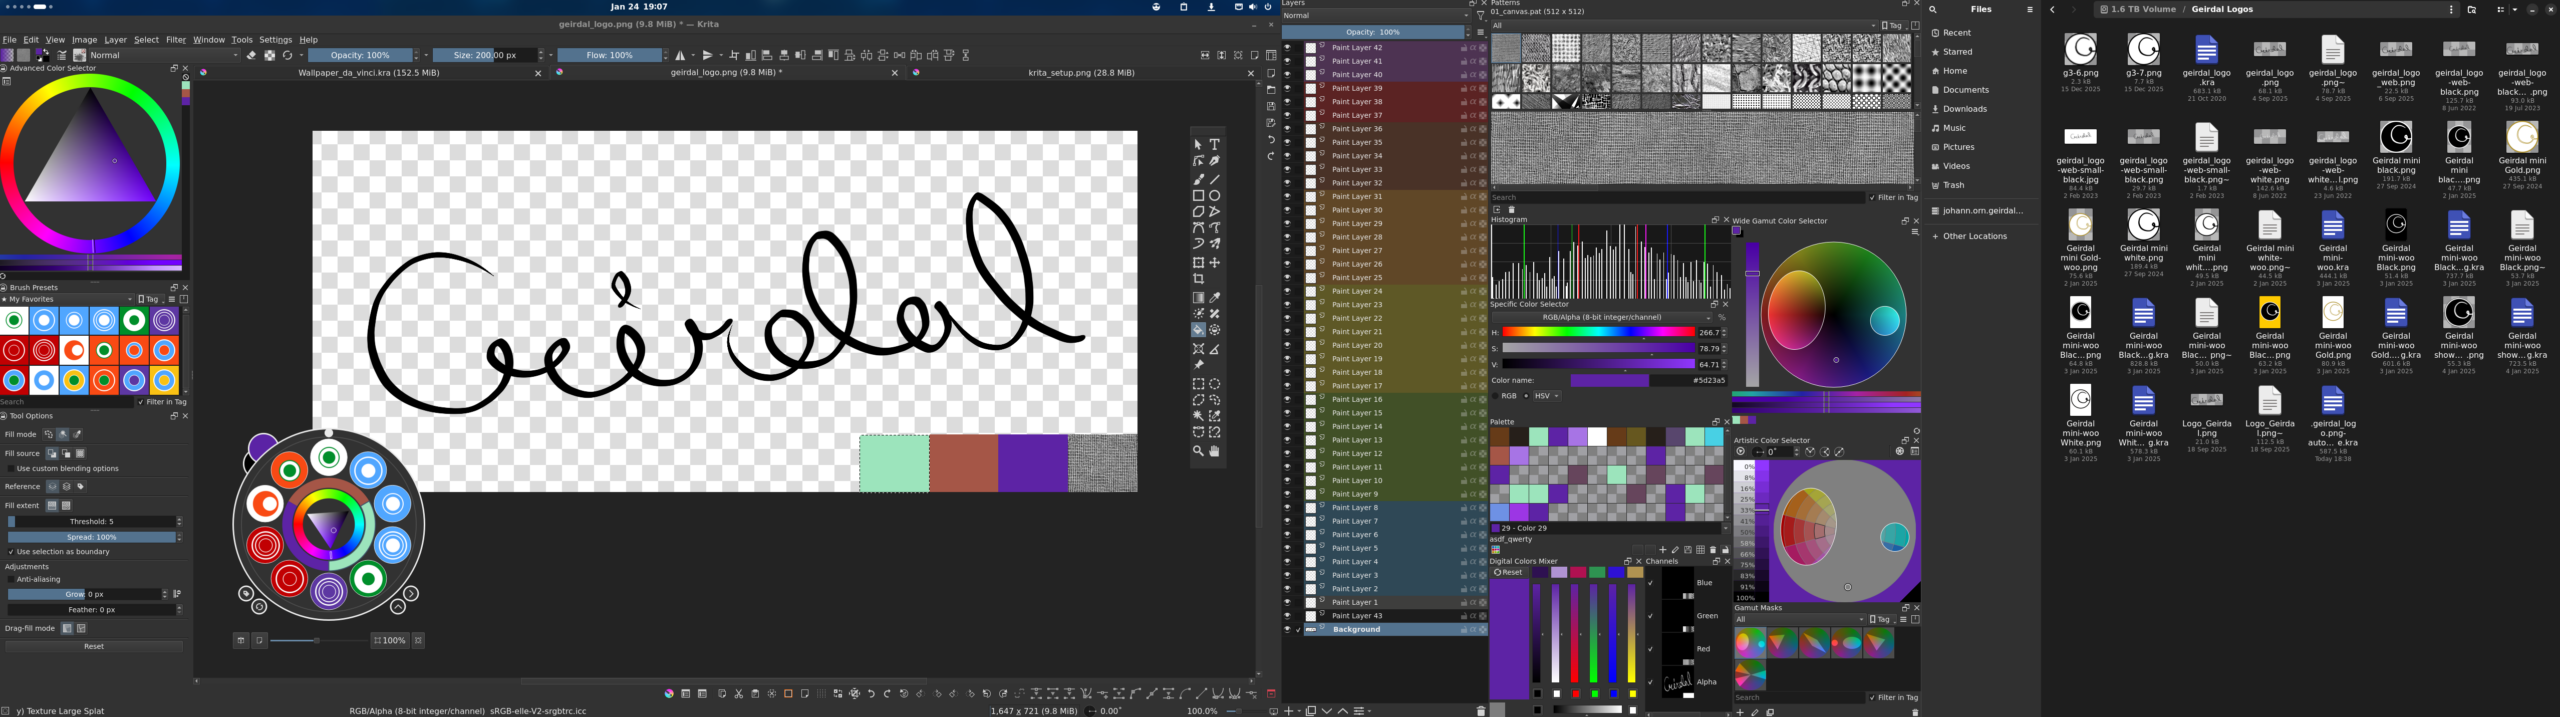Select the Elliptical Selection tool
The image size is (2560, 717).
coord(1214,384)
